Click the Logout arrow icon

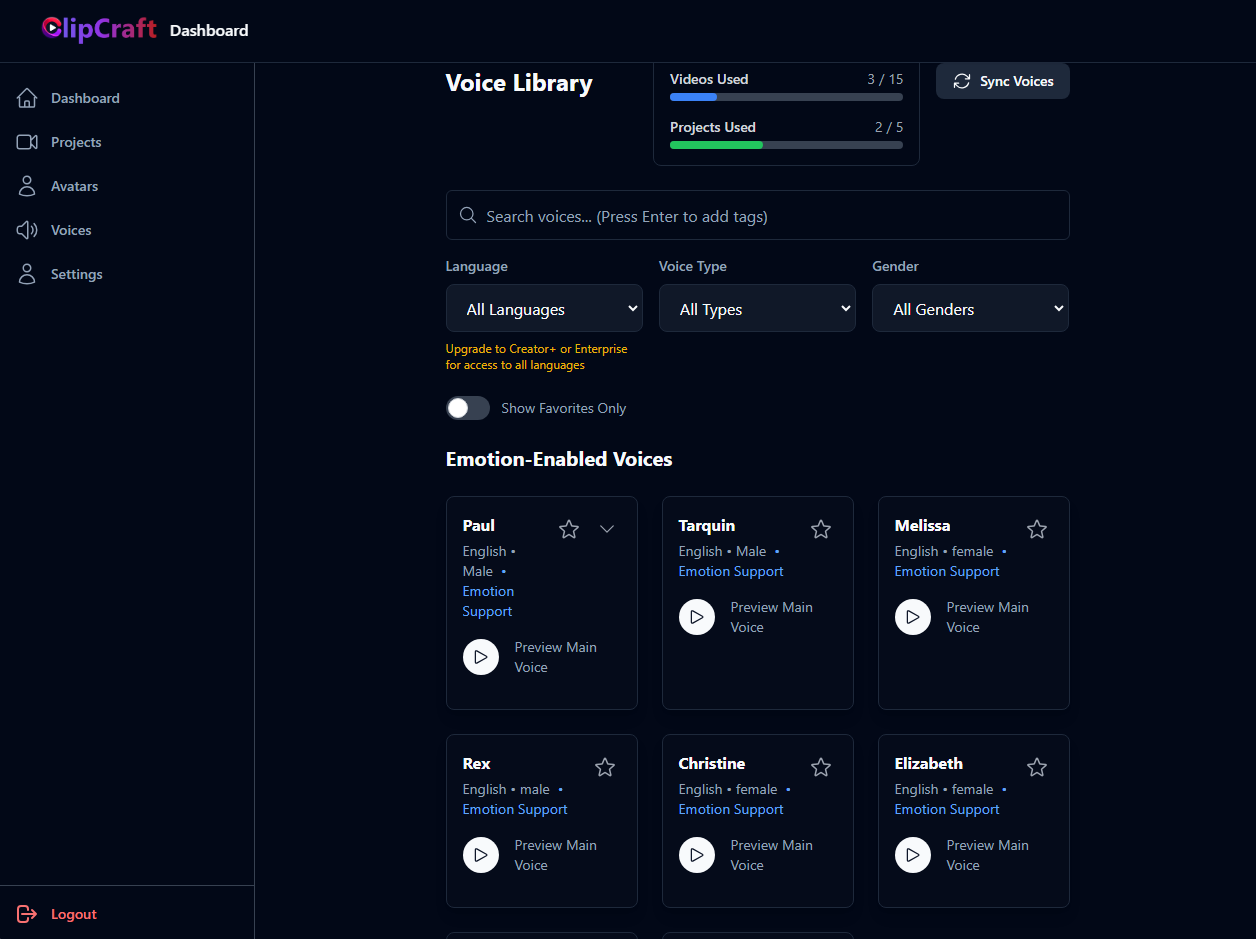27,914
